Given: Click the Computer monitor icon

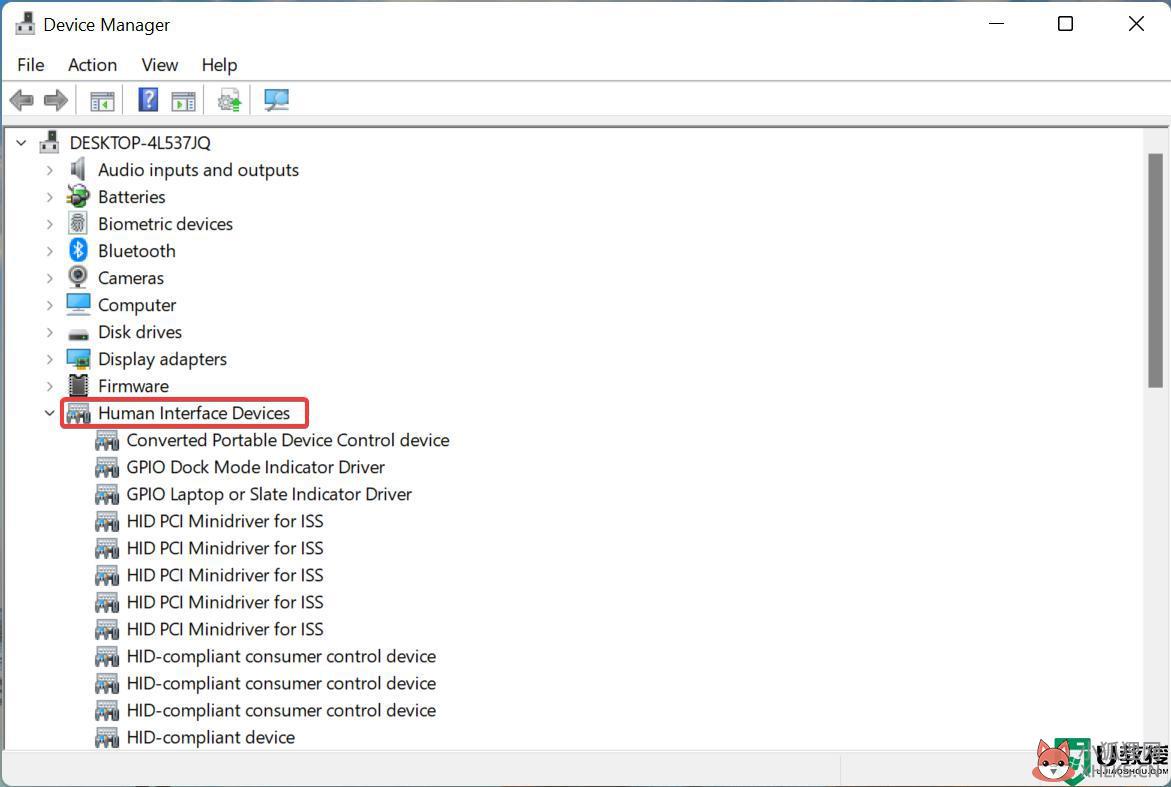Looking at the screenshot, I should pyautogui.click(x=78, y=305).
